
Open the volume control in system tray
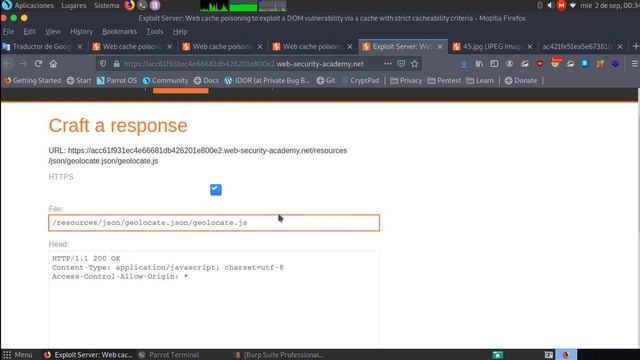[550, 5]
